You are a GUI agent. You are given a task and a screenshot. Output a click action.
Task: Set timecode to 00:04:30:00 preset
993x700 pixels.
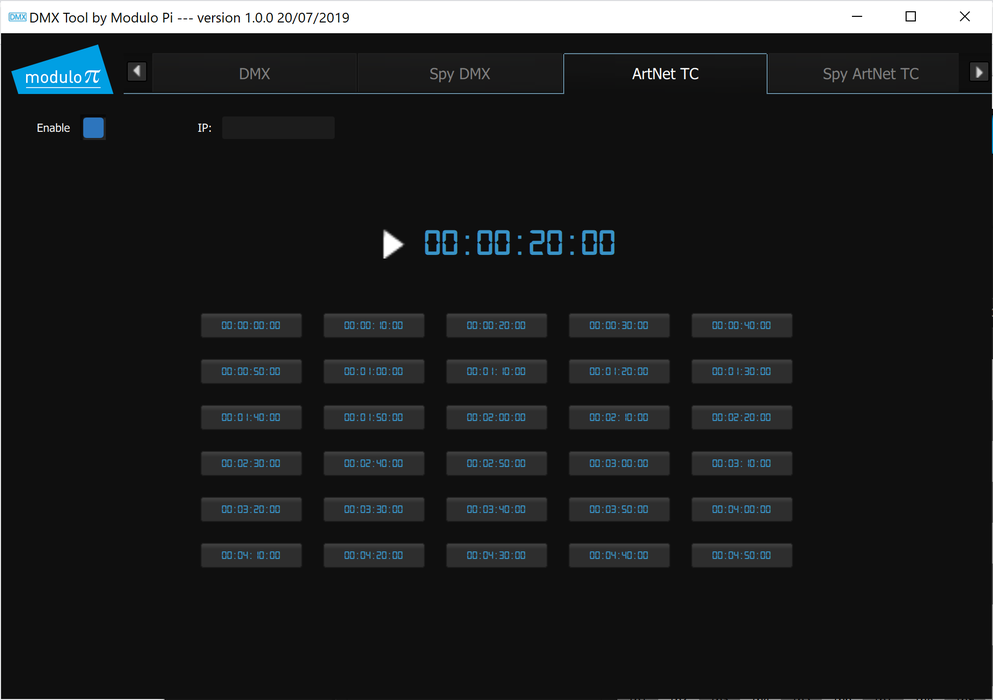pyautogui.click(x=496, y=556)
